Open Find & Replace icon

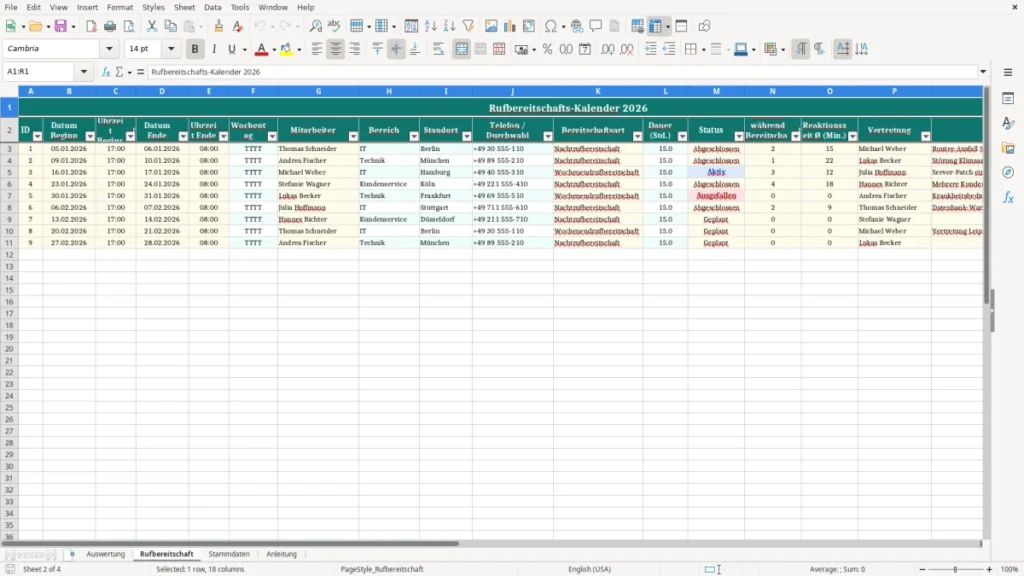pyautogui.click(x=315, y=26)
